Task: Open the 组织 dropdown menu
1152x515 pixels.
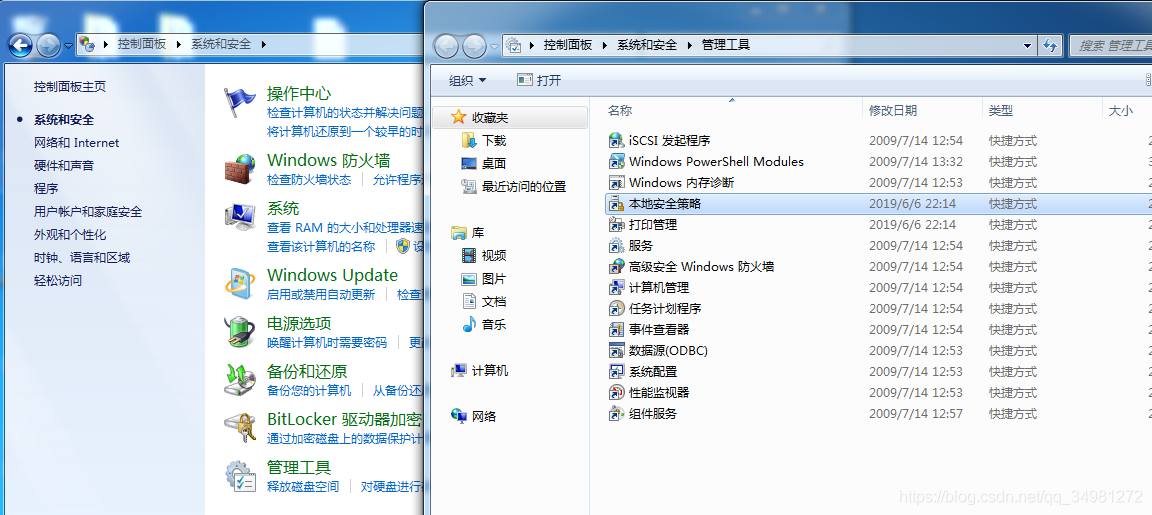Action: pyautogui.click(x=467, y=80)
